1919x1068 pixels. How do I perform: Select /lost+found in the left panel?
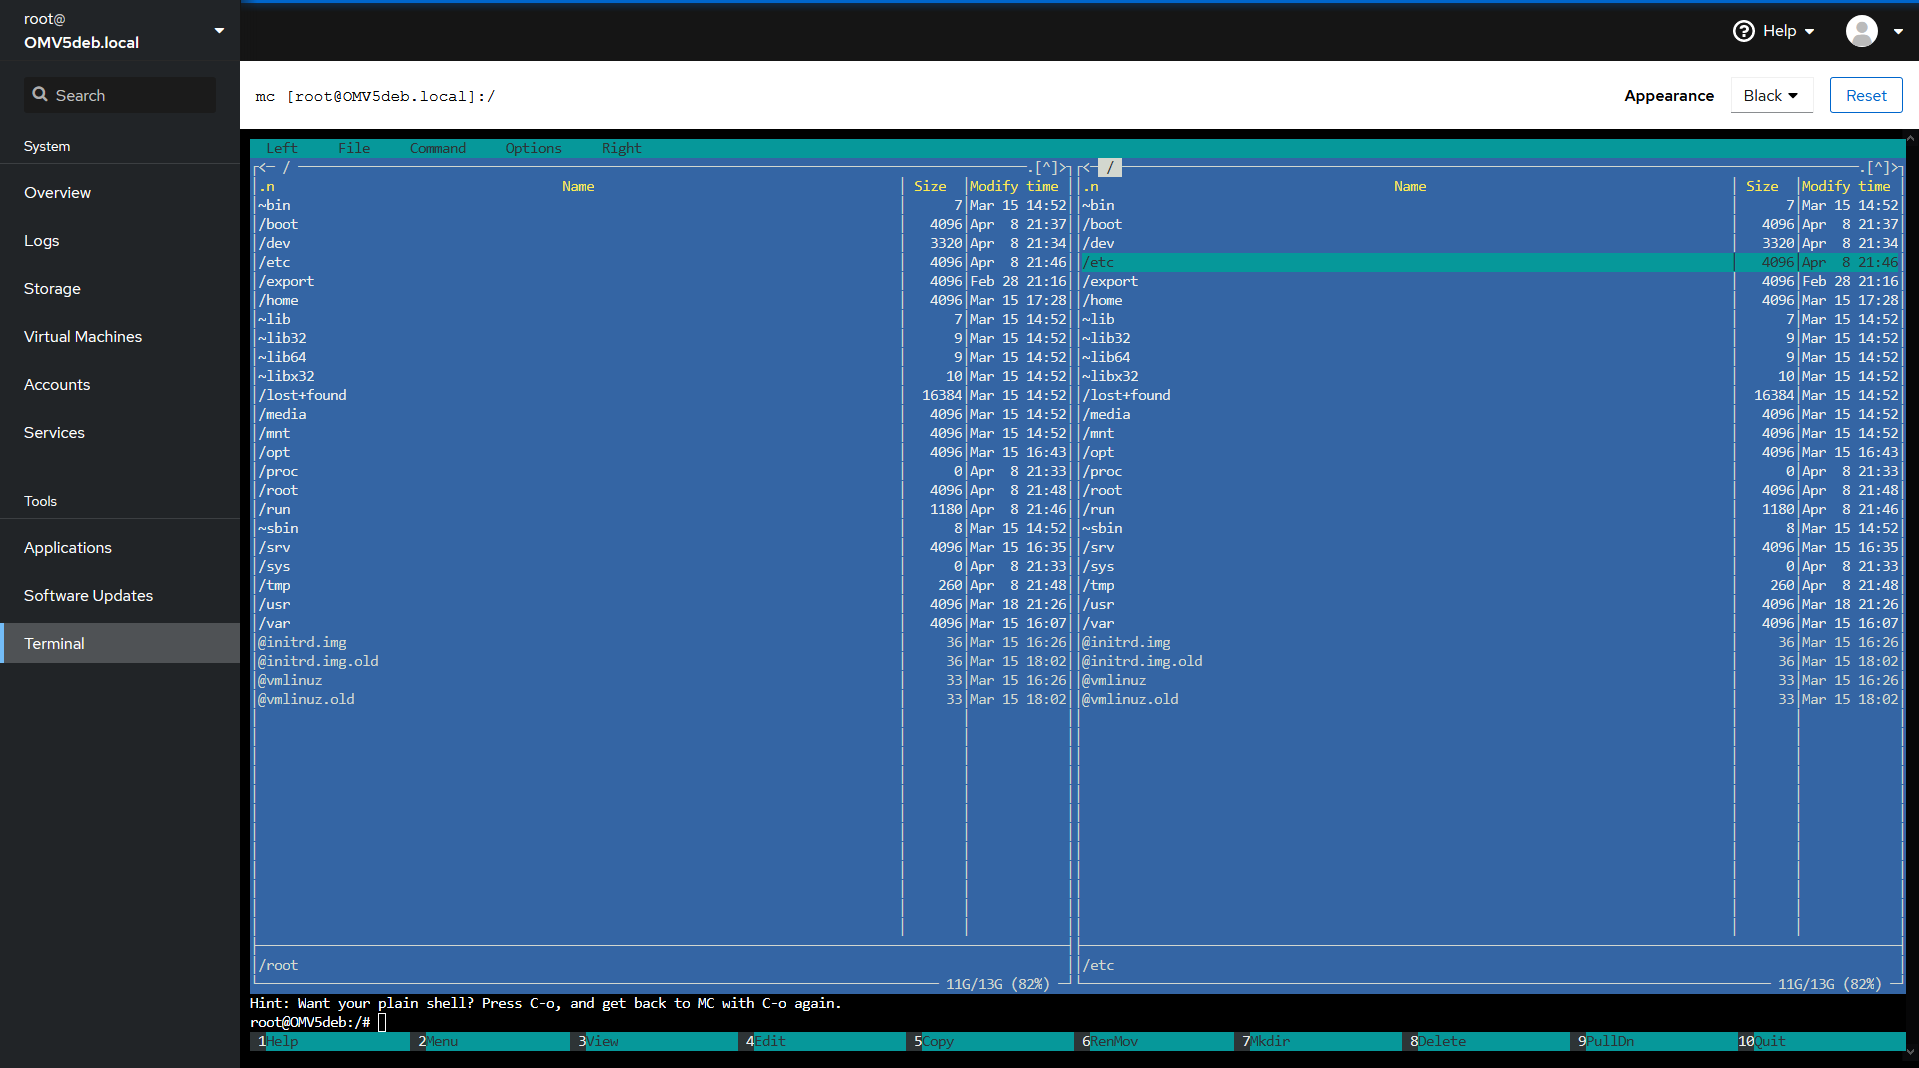(x=662, y=395)
